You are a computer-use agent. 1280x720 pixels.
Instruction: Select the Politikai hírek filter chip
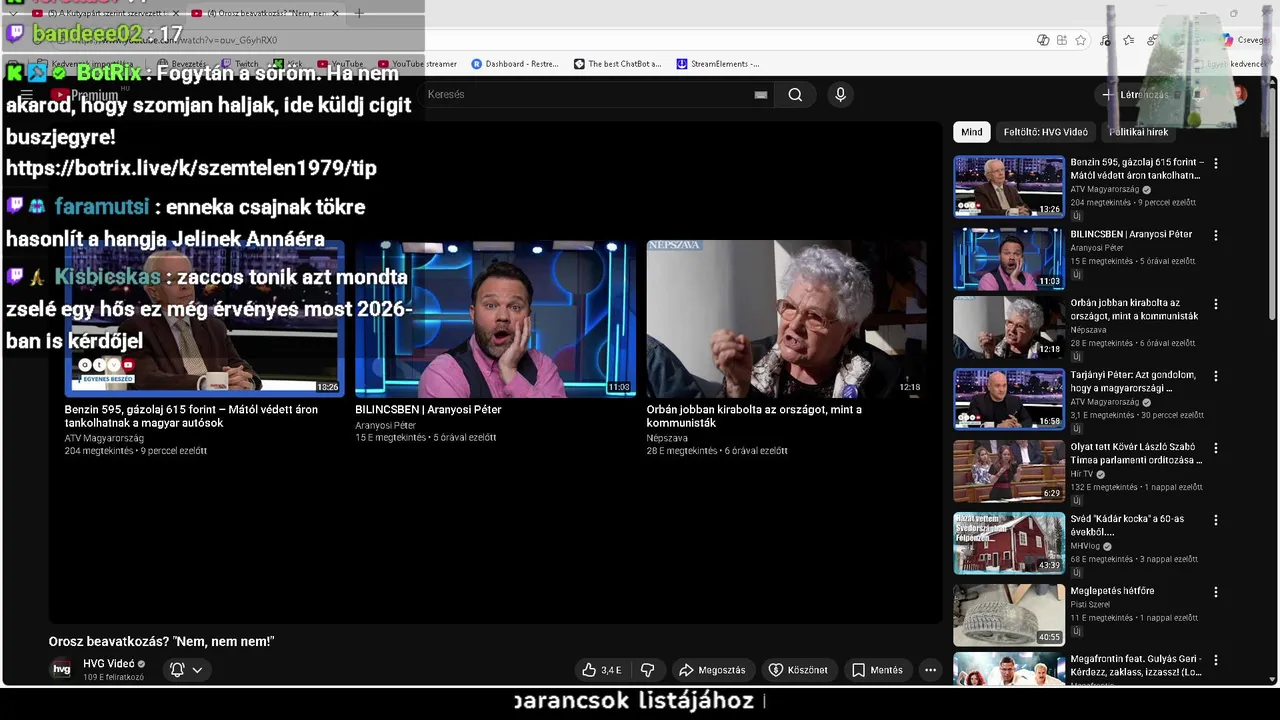coord(1138,132)
